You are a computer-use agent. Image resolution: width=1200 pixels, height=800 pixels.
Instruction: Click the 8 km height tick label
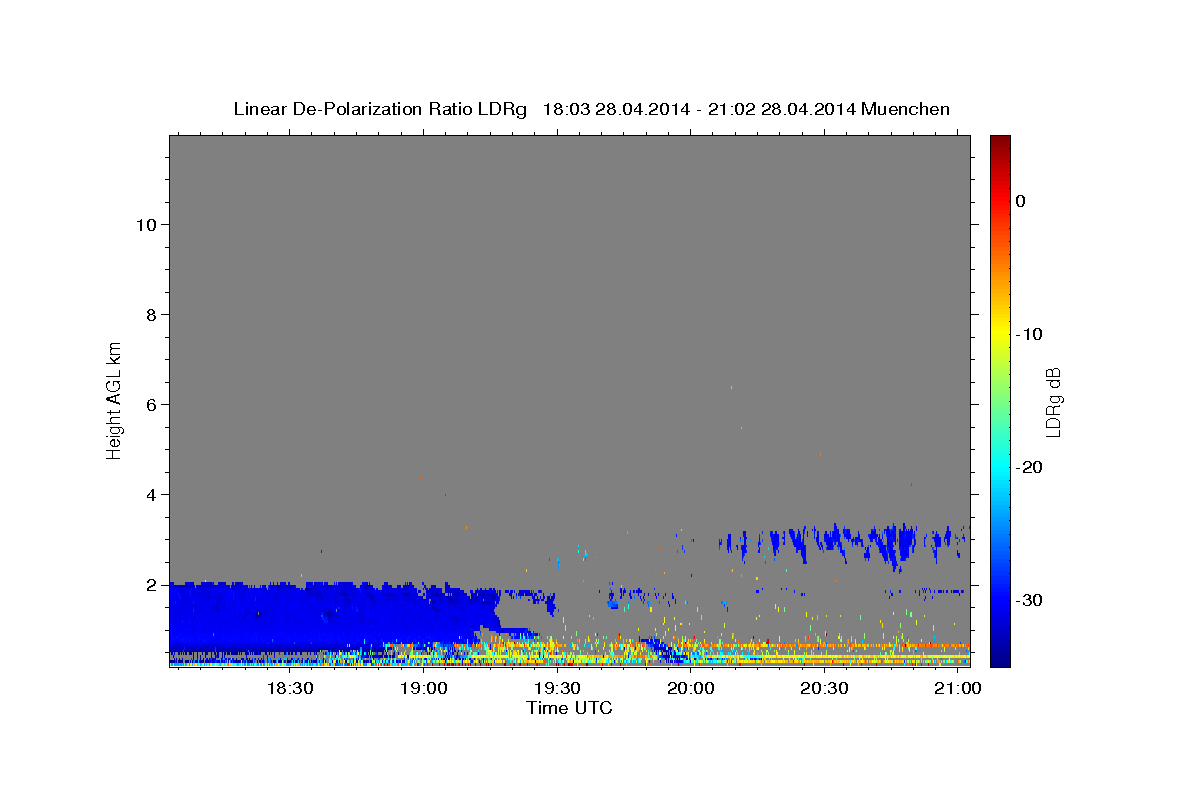[149, 314]
